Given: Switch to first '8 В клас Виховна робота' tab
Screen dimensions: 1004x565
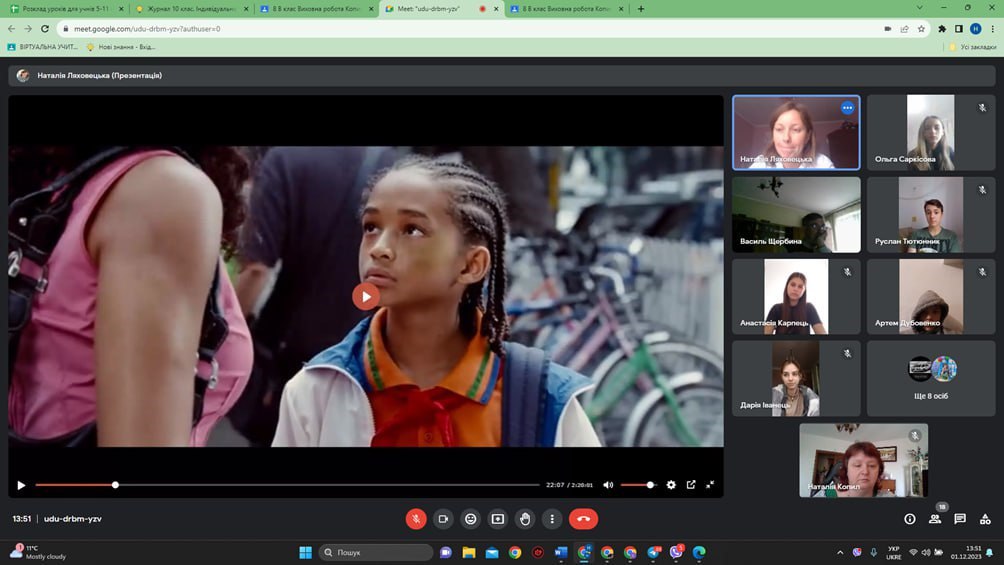Looking at the screenshot, I should tap(317, 9).
